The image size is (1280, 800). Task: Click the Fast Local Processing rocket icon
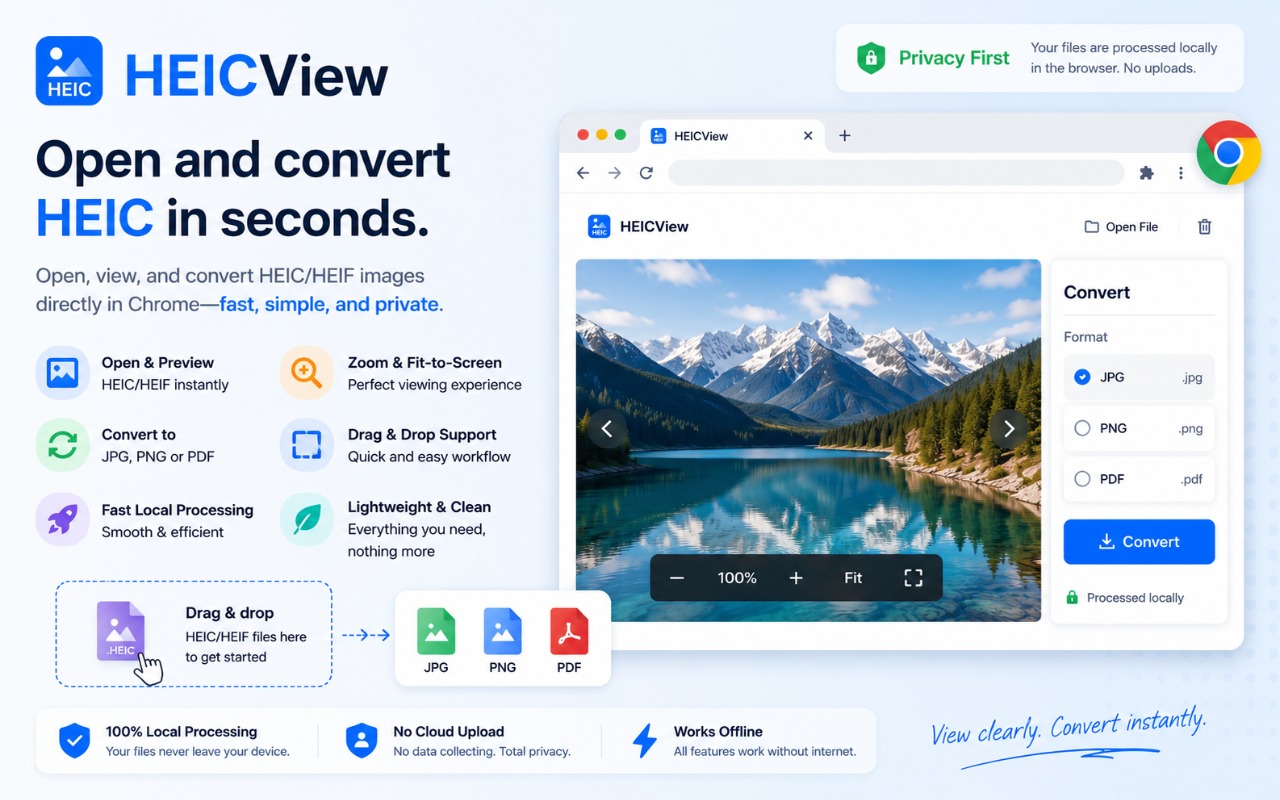click(x=62, y=519)
